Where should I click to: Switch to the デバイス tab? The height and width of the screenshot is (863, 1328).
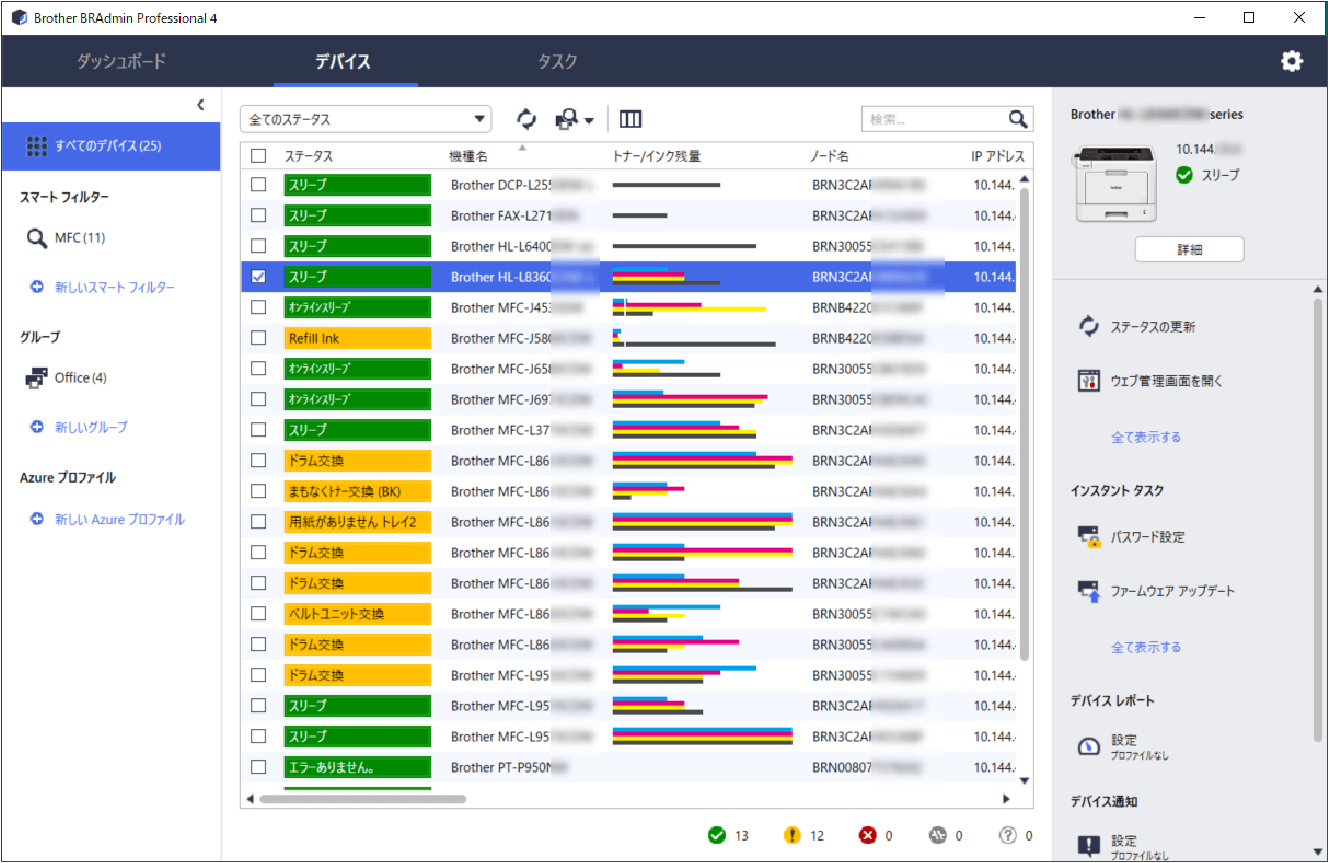click(343, 61)
